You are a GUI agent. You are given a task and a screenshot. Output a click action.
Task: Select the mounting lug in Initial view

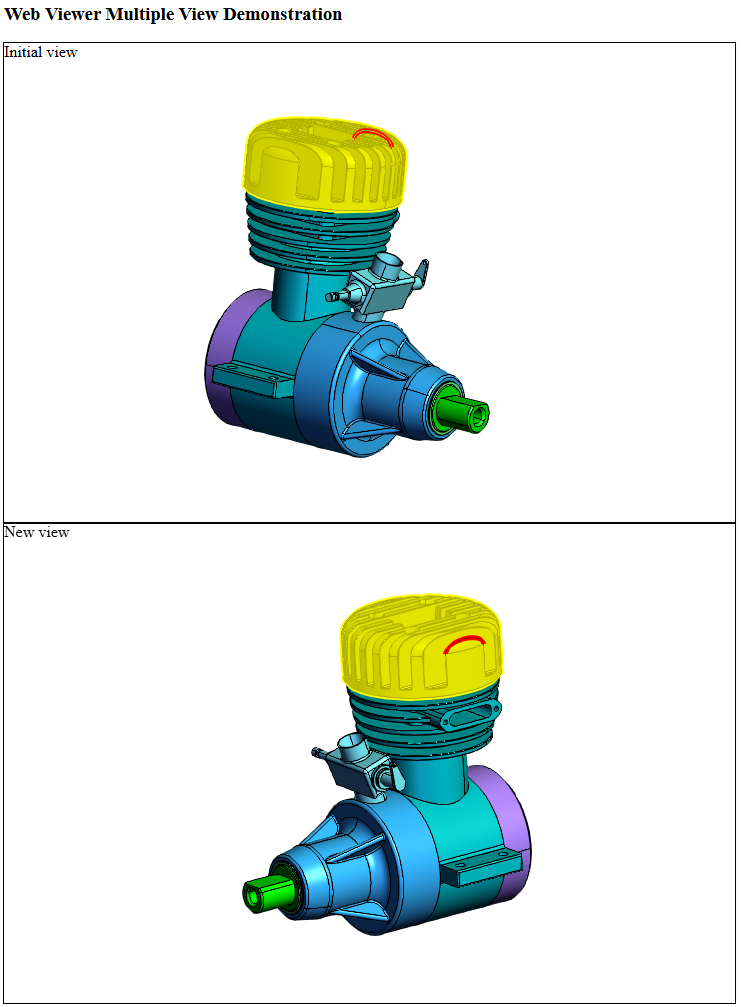252,379
